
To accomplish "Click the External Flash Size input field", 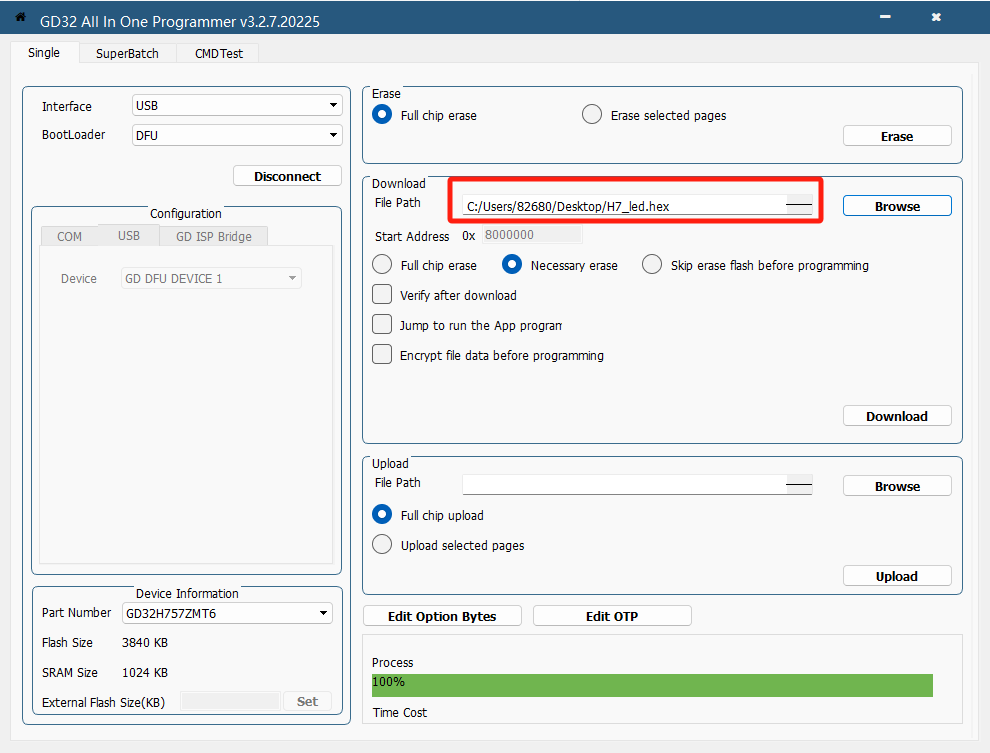I will (x=230, y=701).
